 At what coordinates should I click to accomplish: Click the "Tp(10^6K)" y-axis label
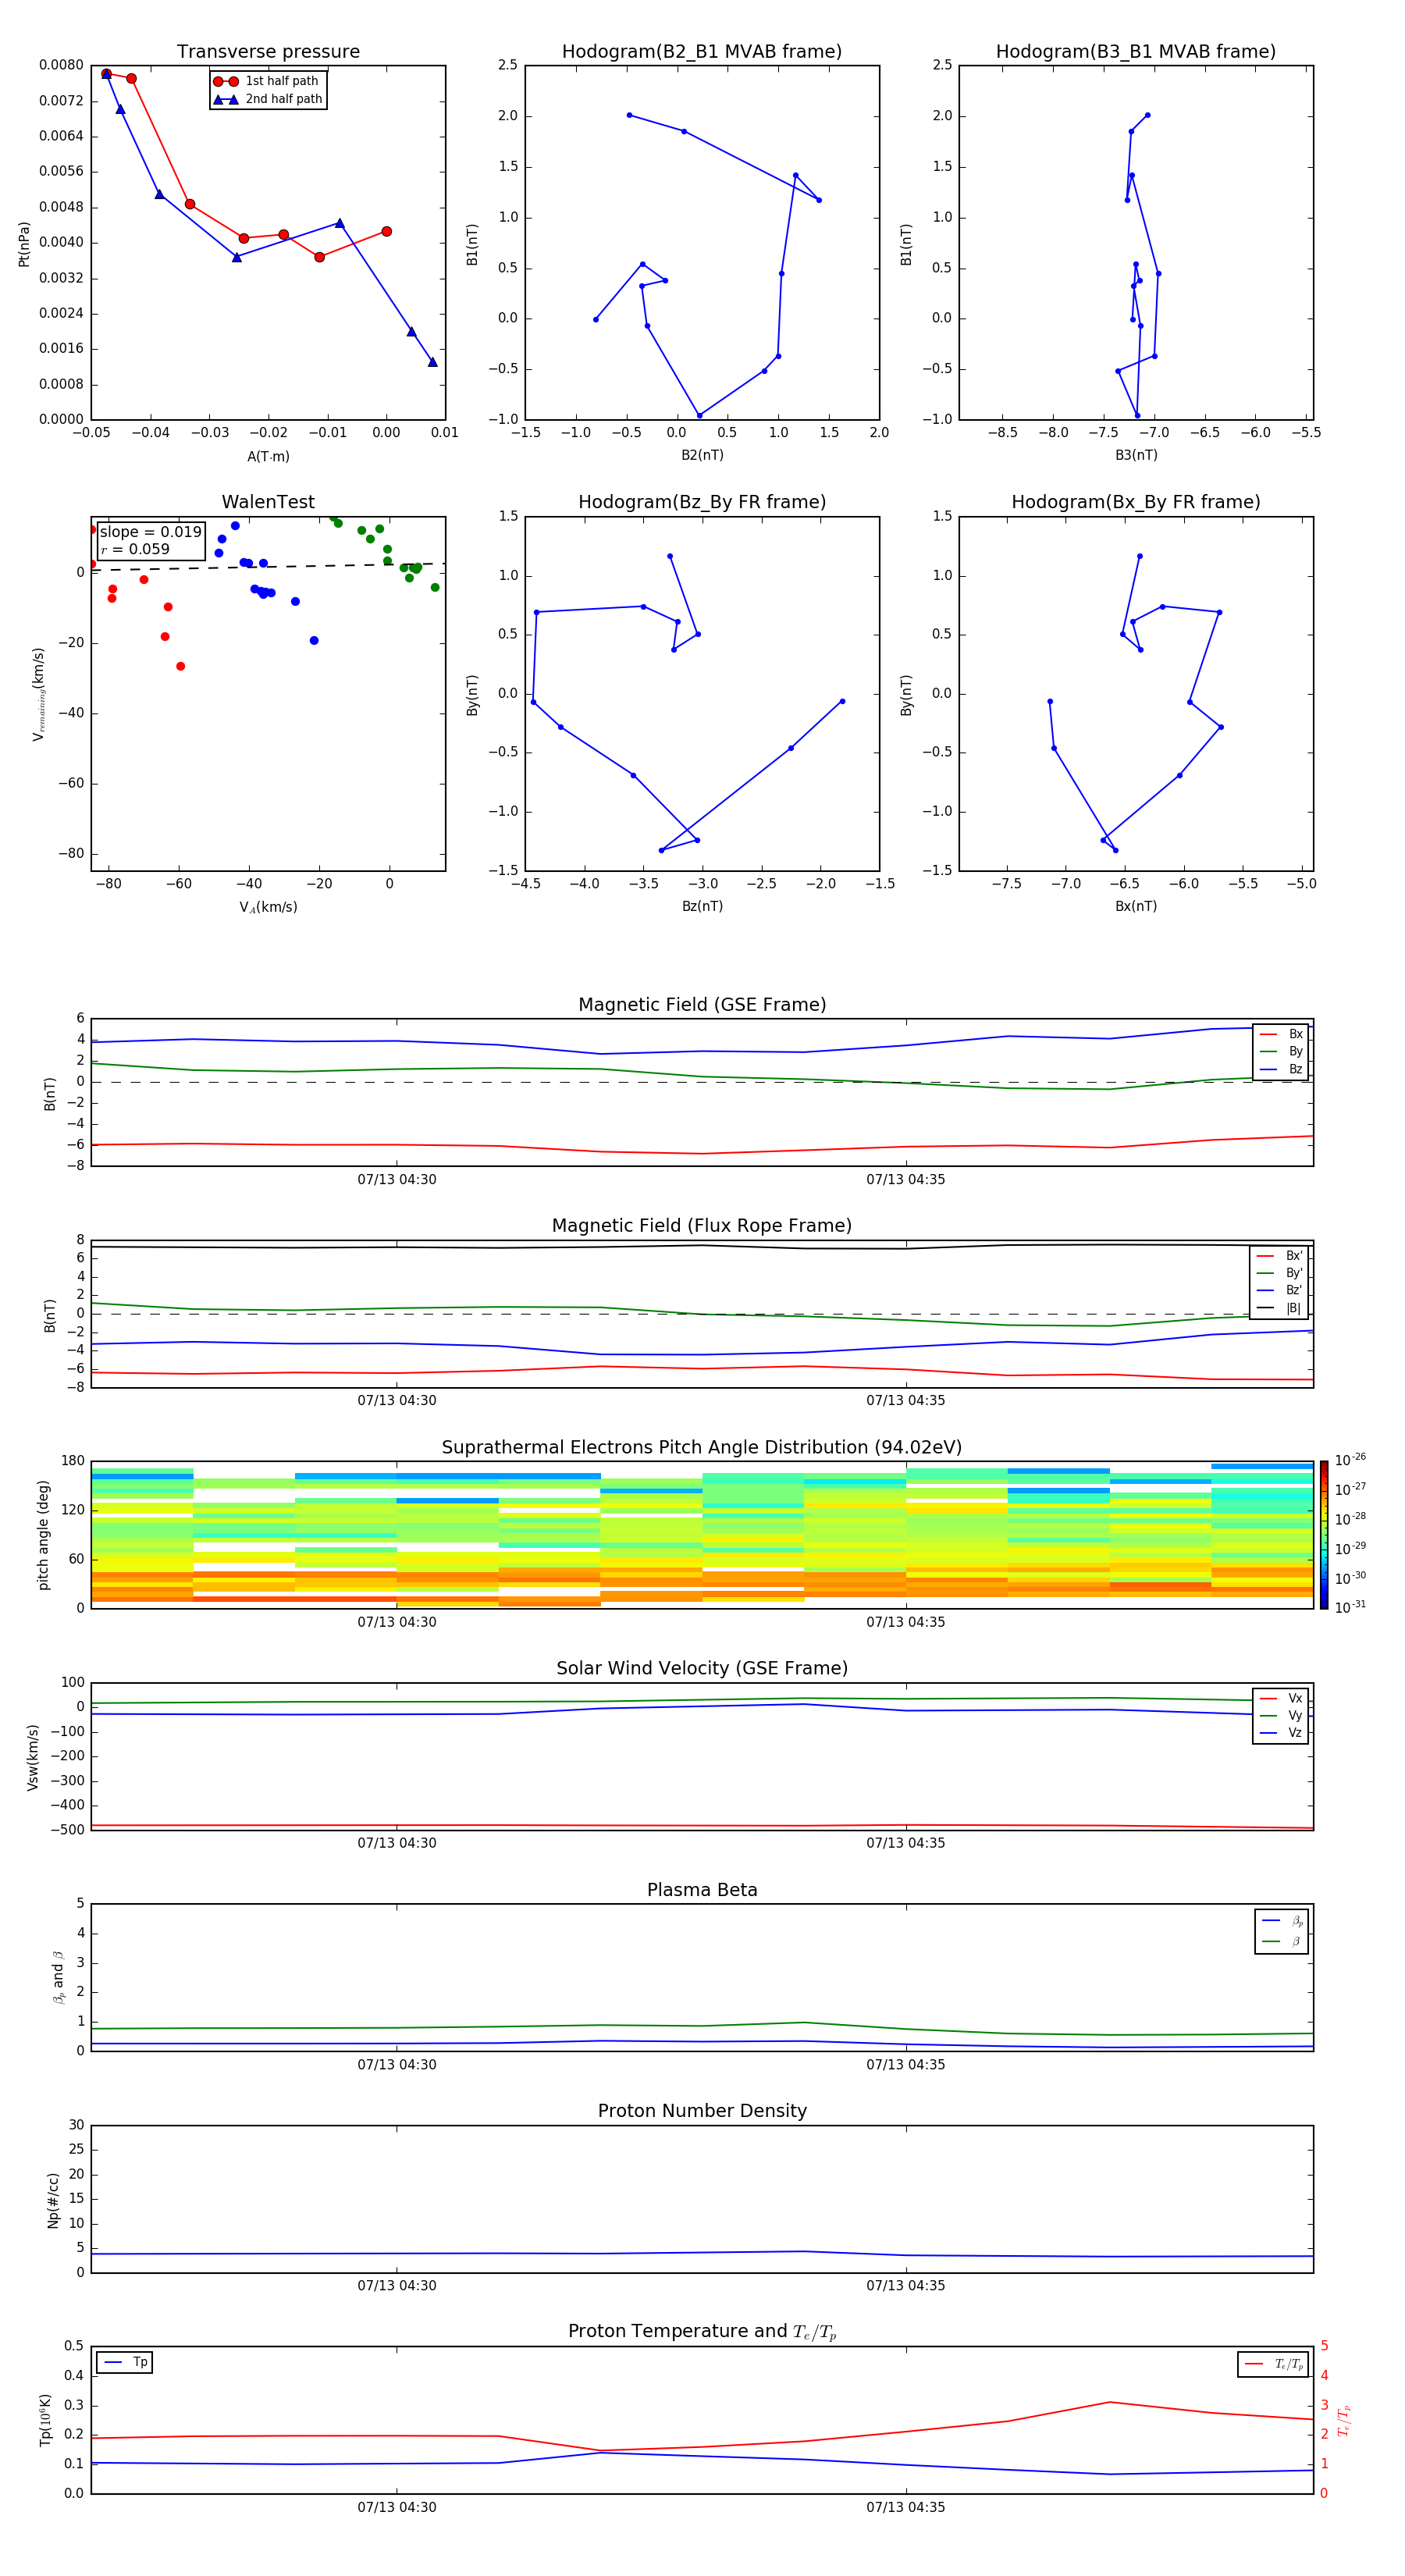pyautogui.click(x=45, y=2421)
